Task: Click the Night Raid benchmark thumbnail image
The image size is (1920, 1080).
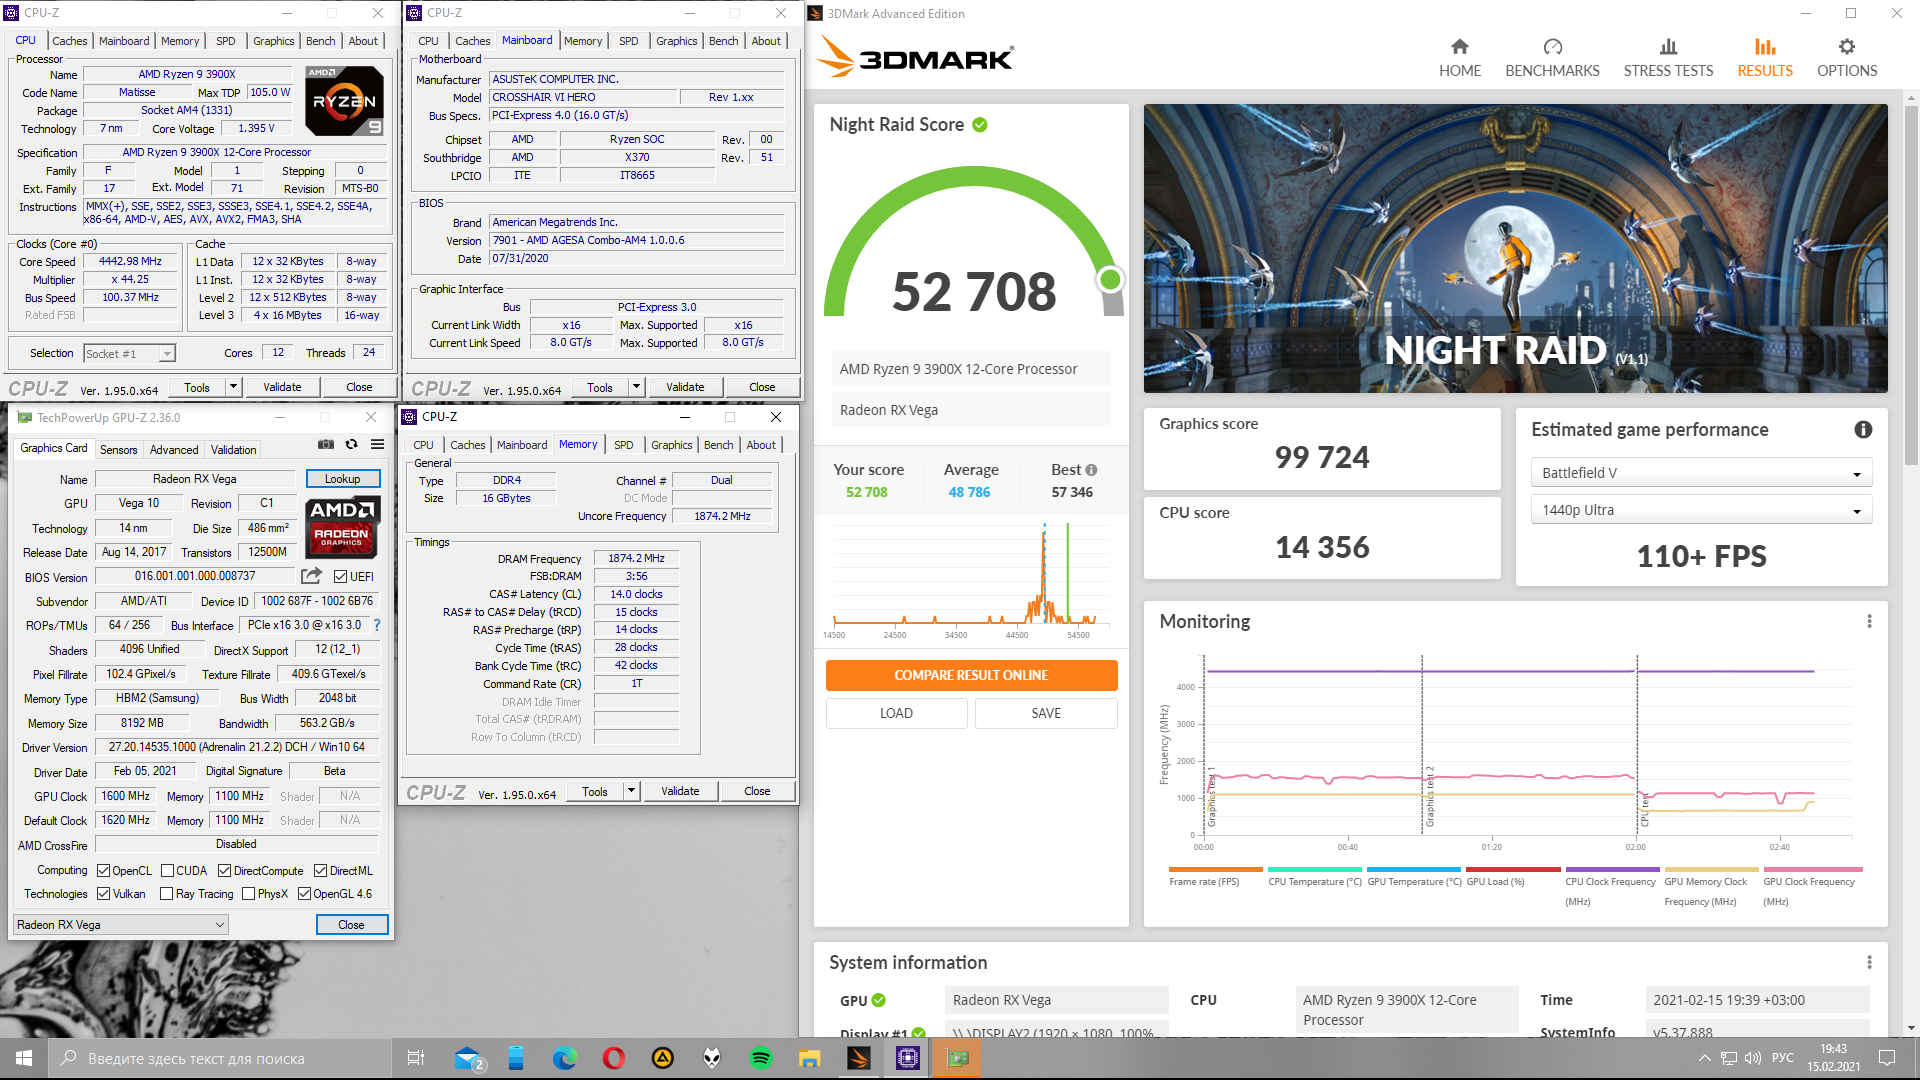Action: (x=1515, y=248)
